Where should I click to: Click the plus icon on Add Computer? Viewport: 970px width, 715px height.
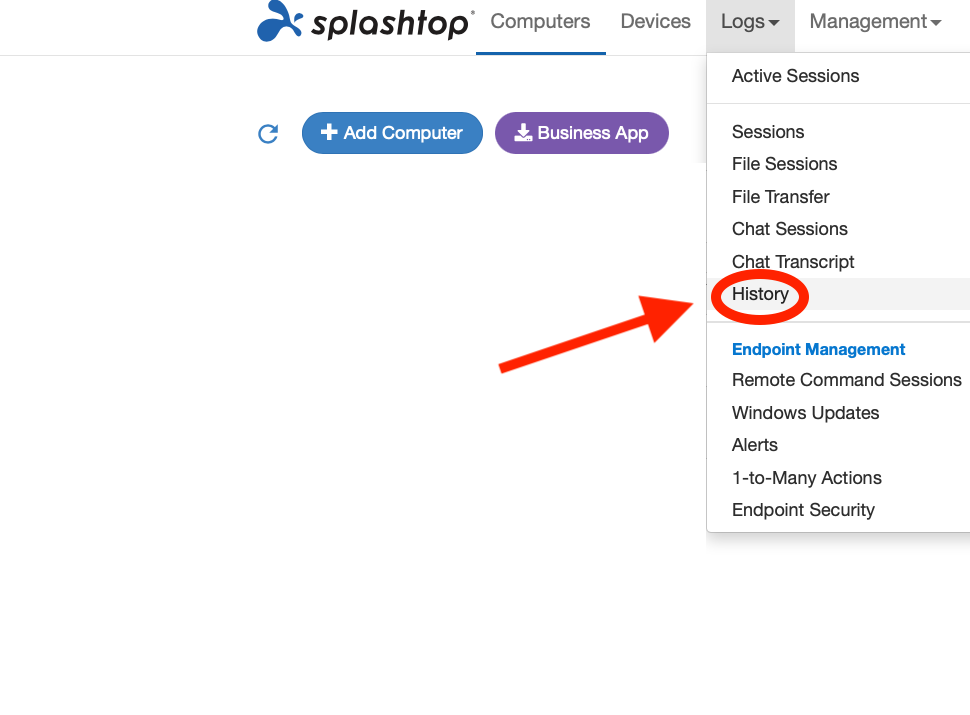(x=328, y=132)
